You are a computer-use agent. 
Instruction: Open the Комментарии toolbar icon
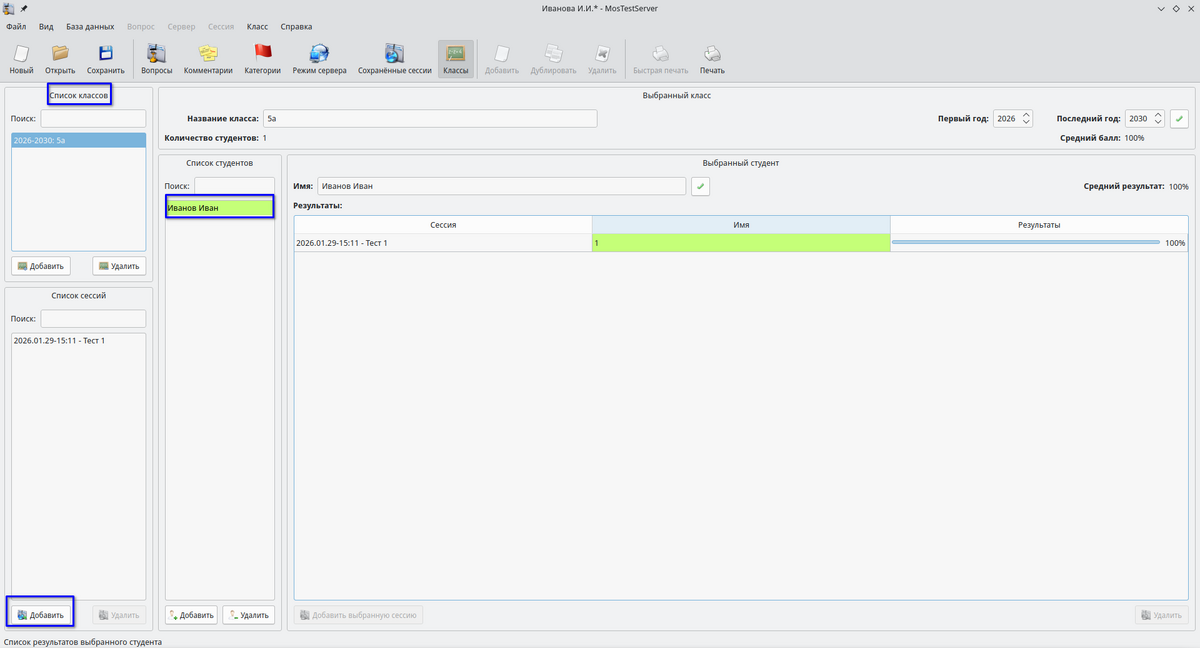pyautogui.click(x=208, y=59)
